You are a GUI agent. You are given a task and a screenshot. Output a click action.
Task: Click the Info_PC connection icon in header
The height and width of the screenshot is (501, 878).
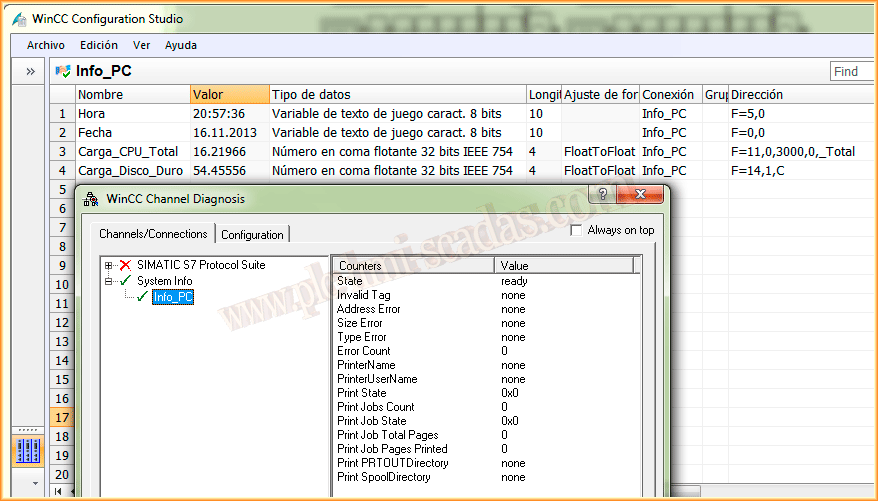(x=63, y=71)
